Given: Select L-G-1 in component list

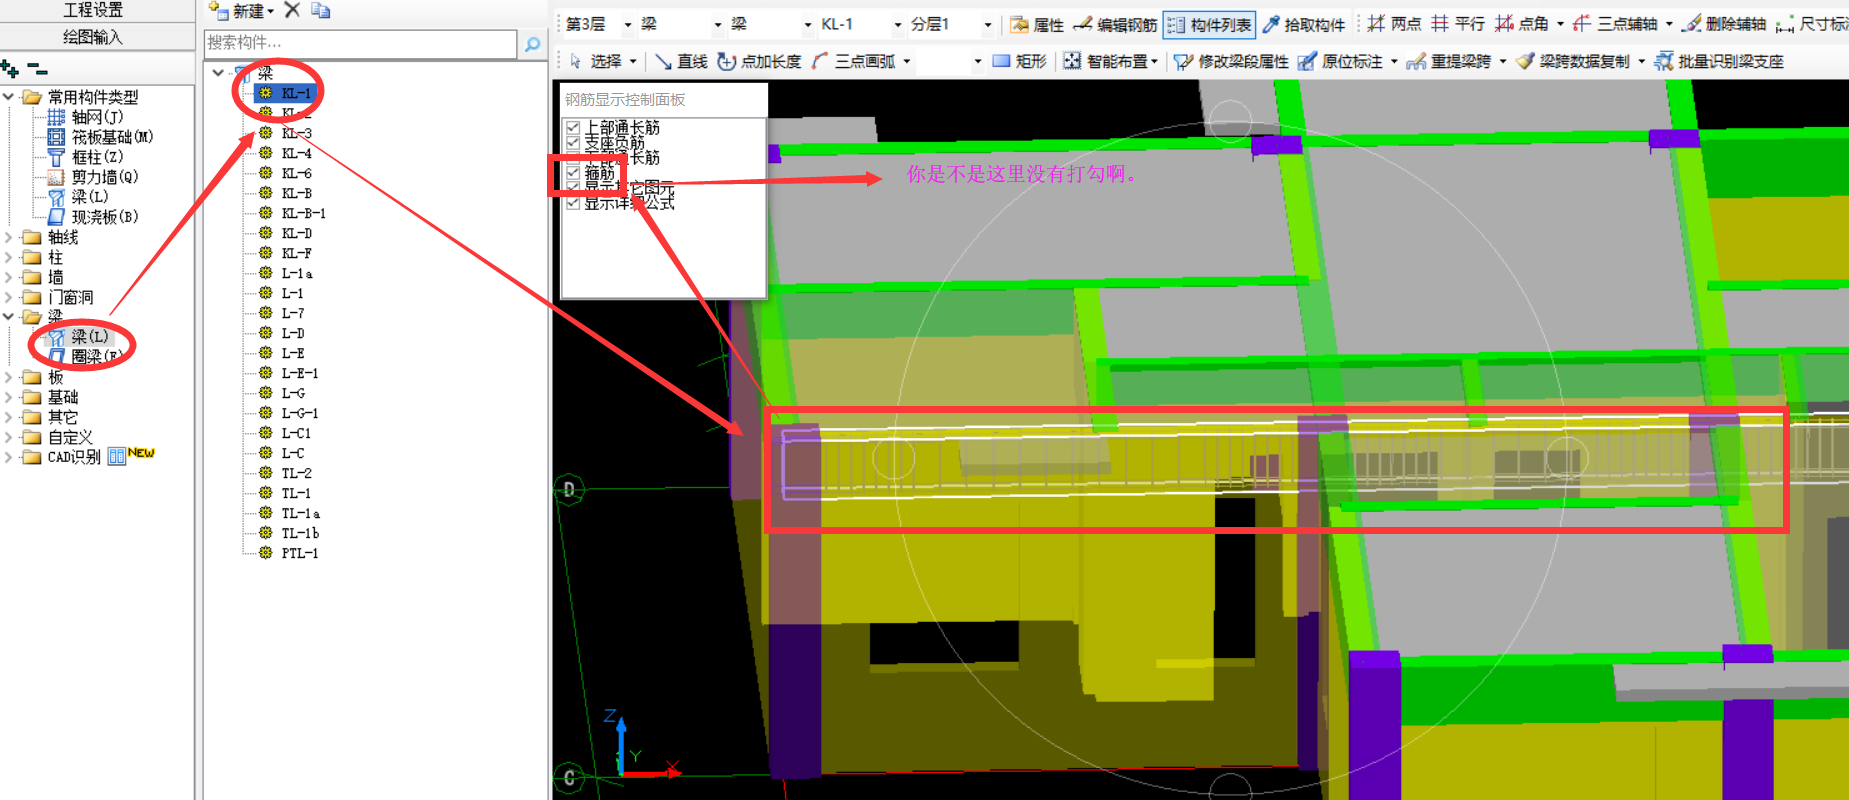Looking at the screenshot, I should click(299, 413).
